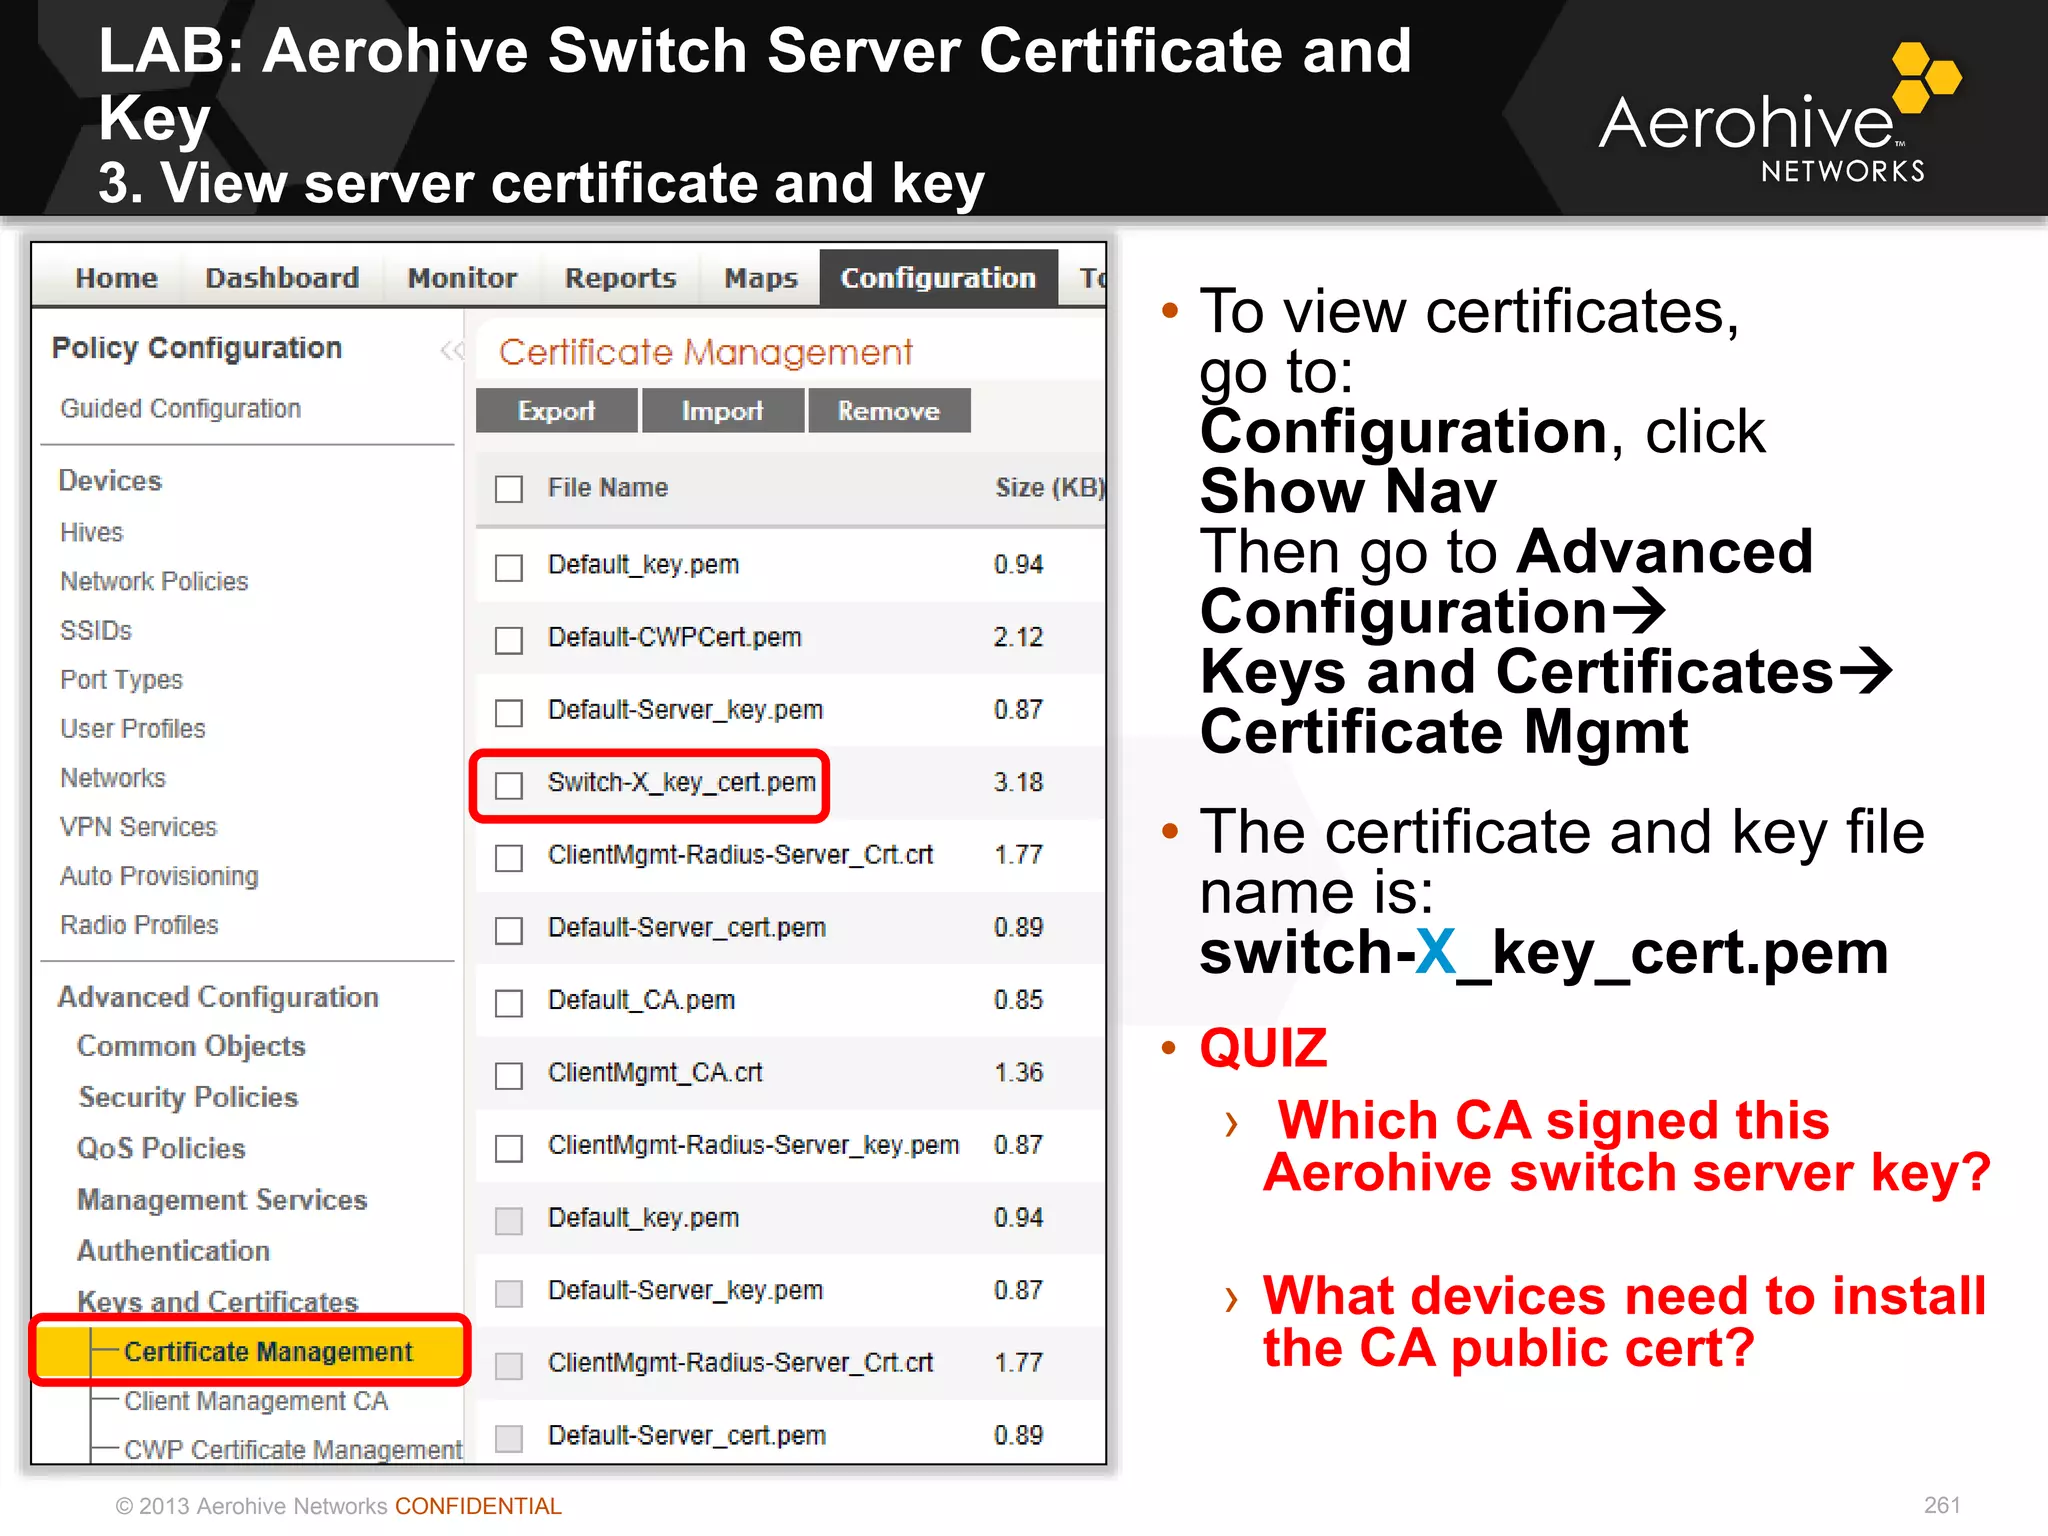This screenshot has height=1536, width=2048.
Task: Click the 2.12 size value
Action: [1018, 637]
